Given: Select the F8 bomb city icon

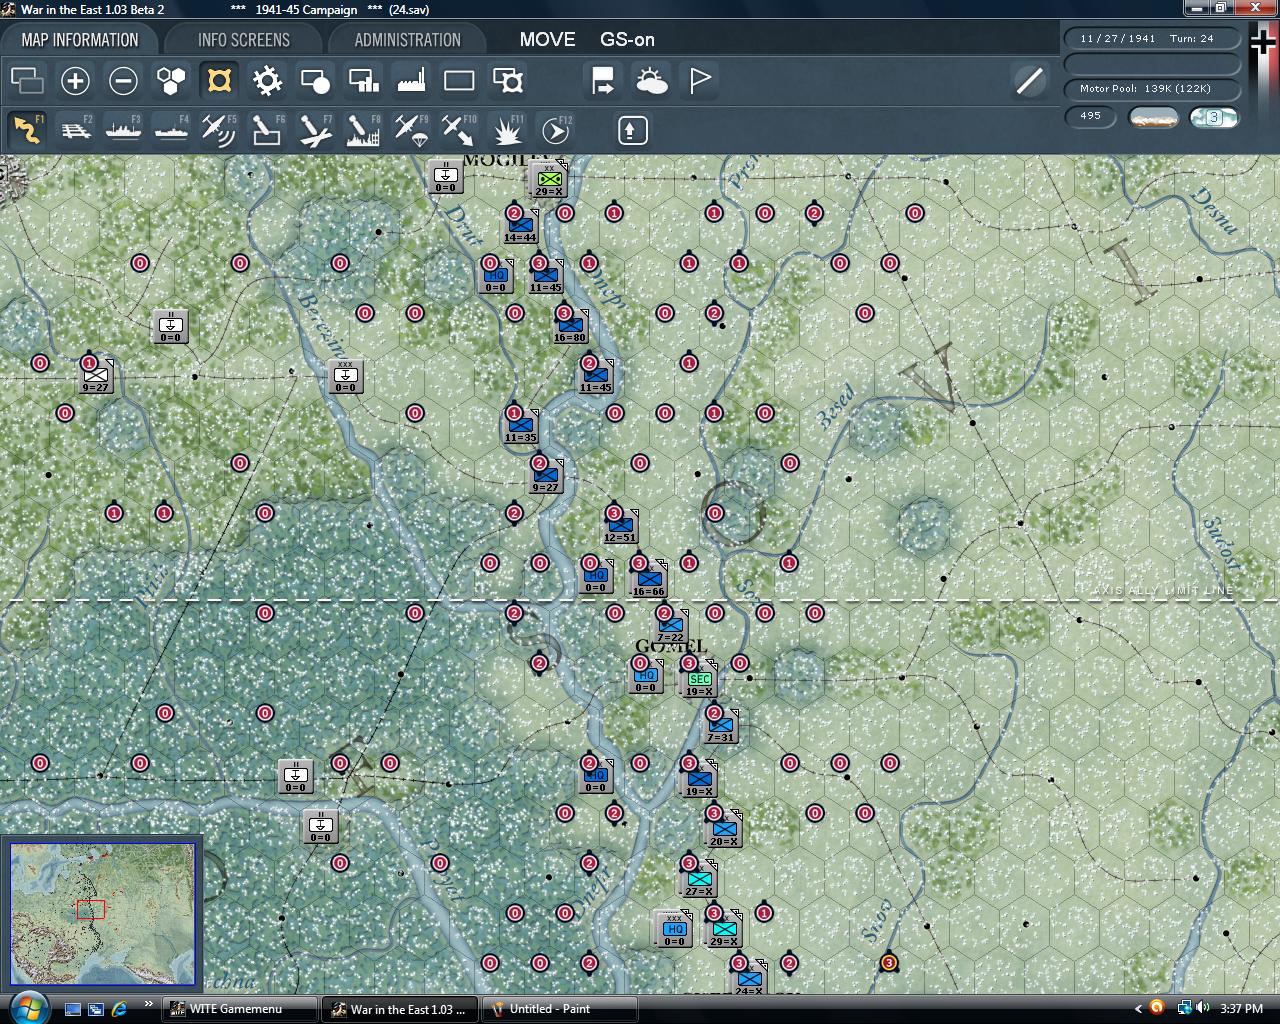Looking at the screenshot, I should [x=363, y=130].
